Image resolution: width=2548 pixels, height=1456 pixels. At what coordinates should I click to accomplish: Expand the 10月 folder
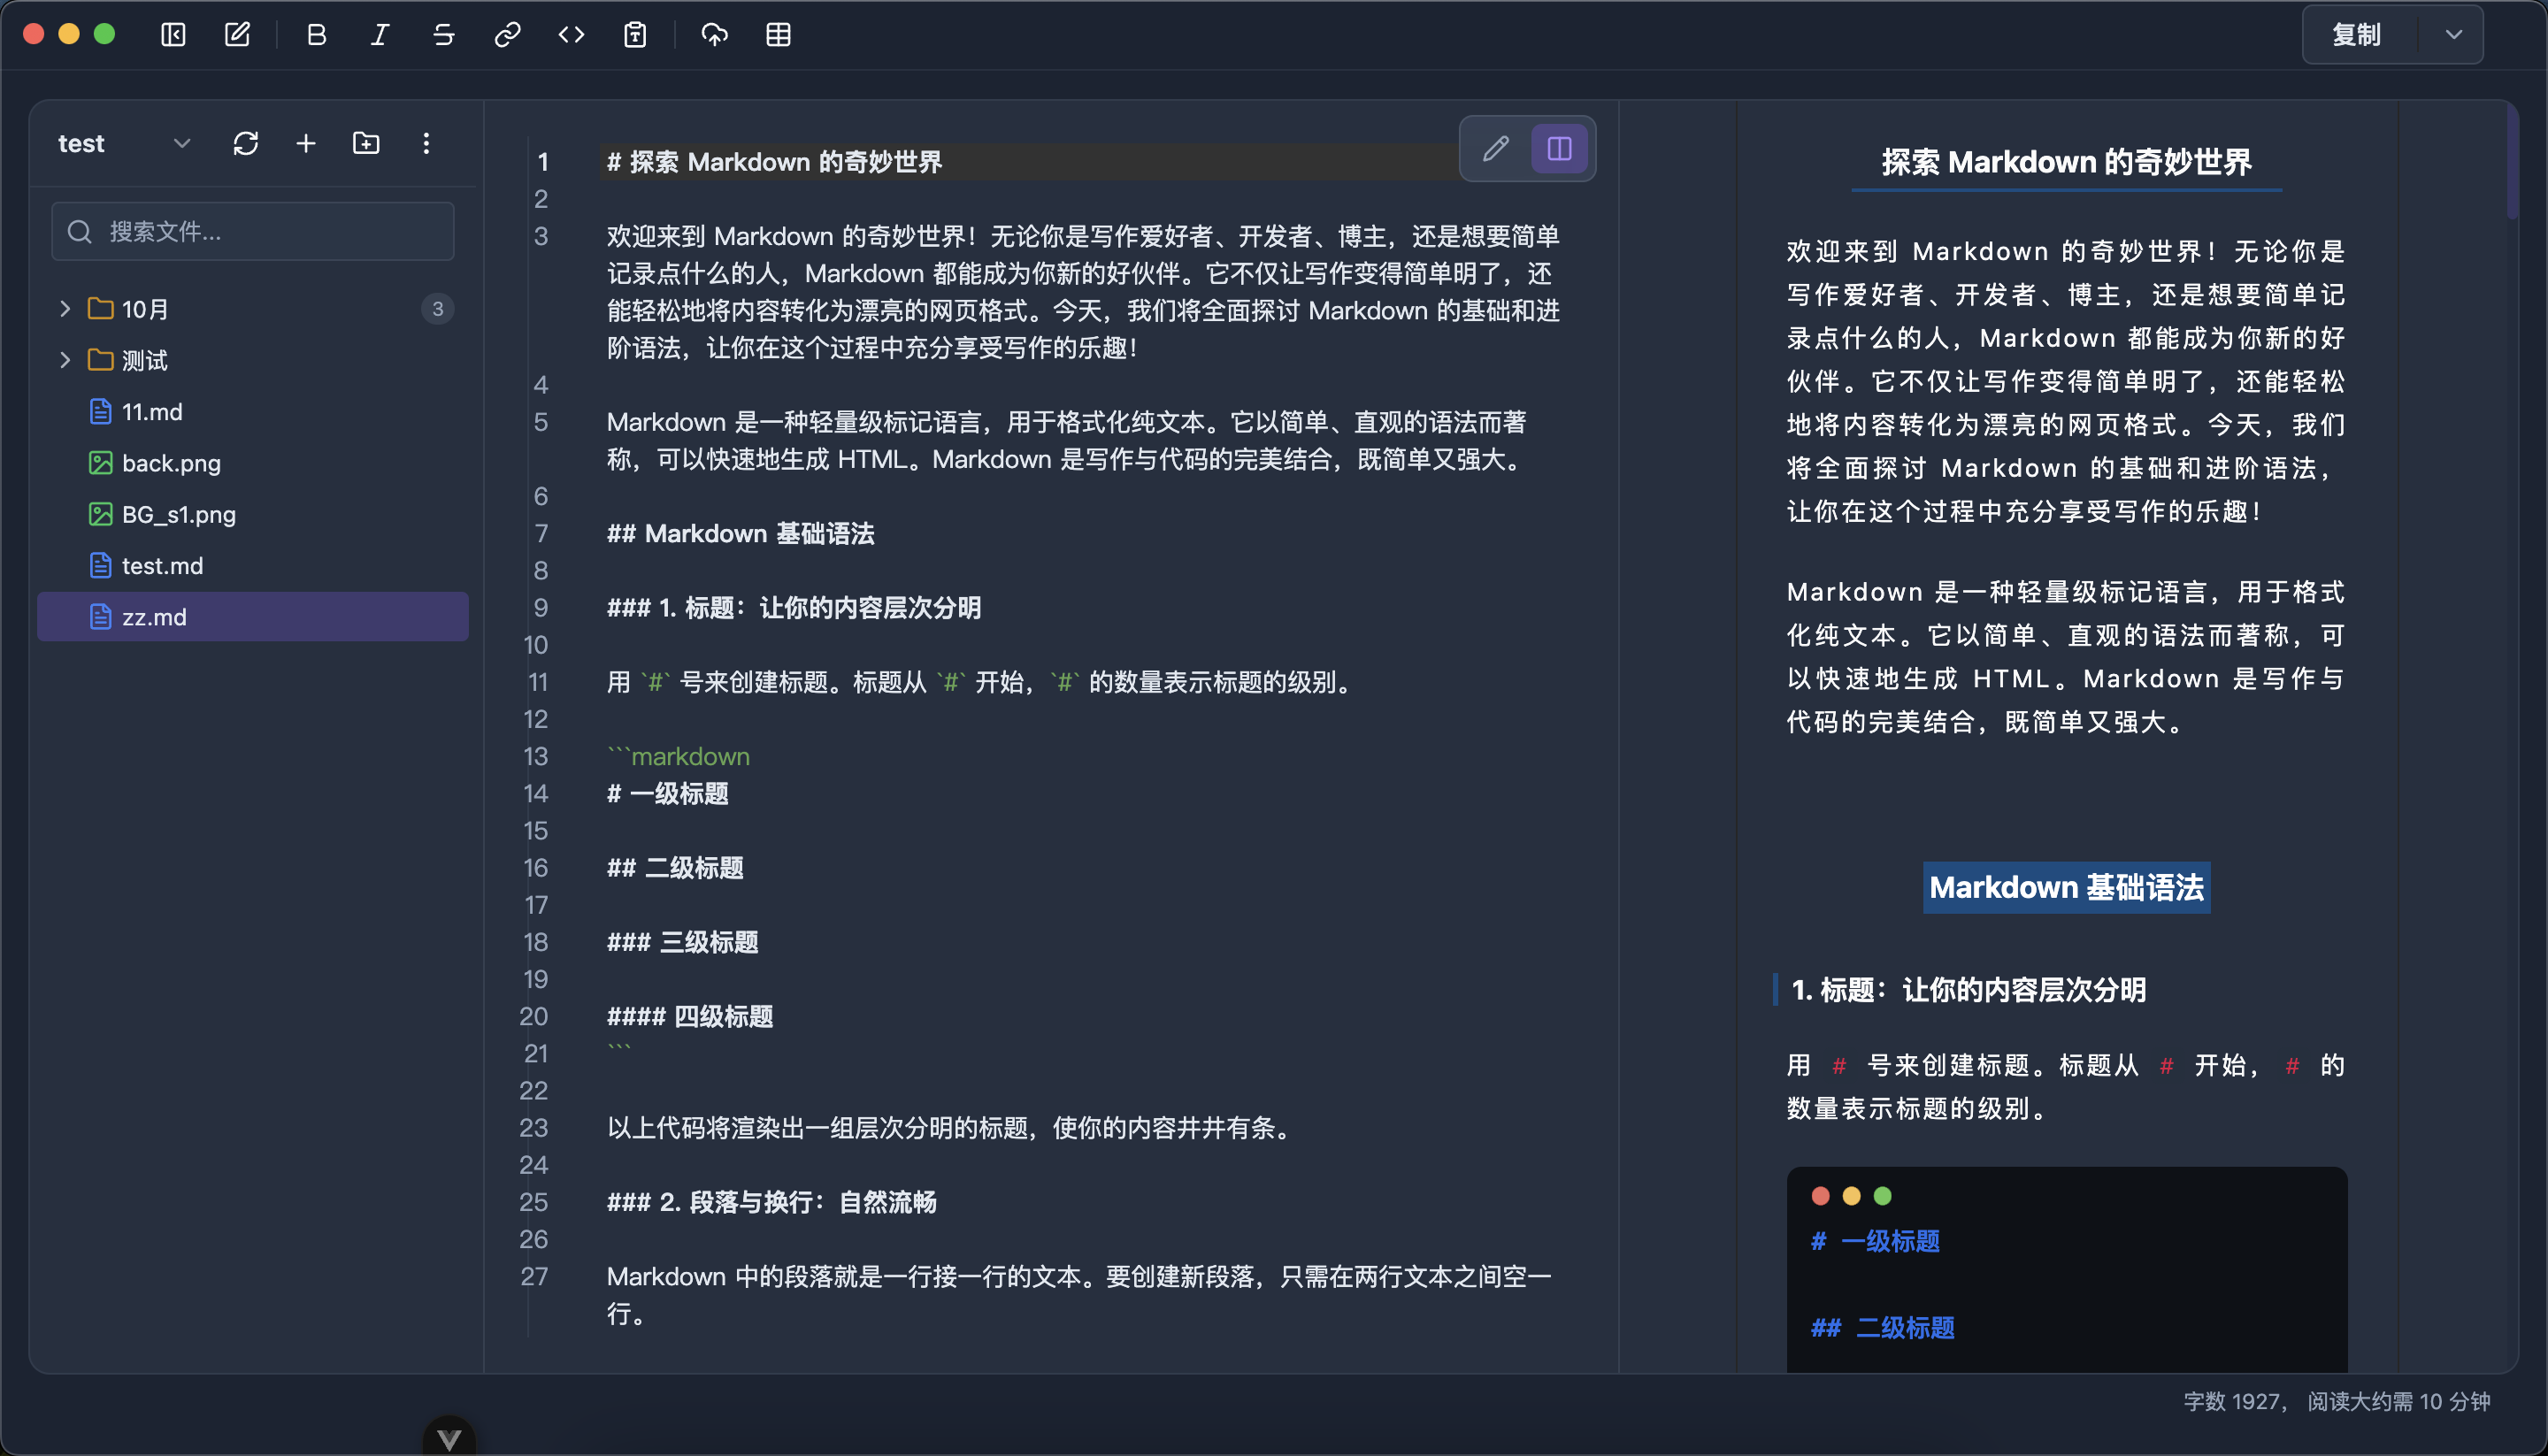coord(65,309)
